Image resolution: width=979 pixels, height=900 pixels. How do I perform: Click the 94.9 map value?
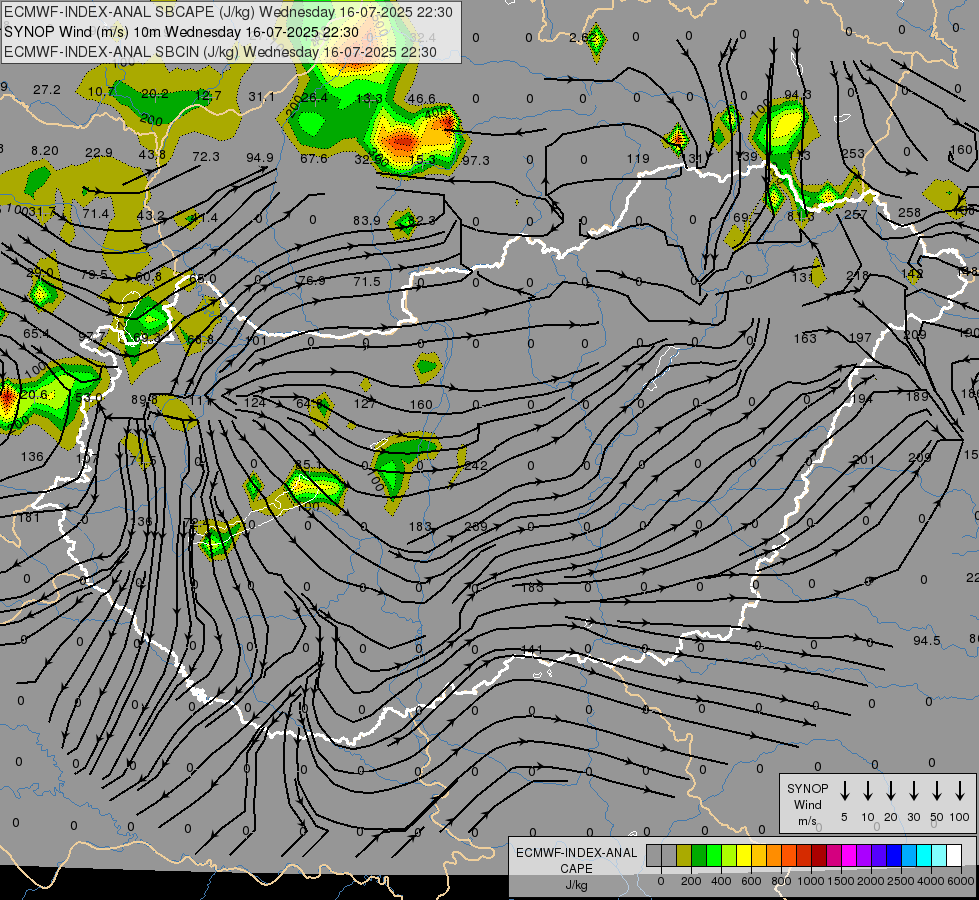[x=260, y=157]
